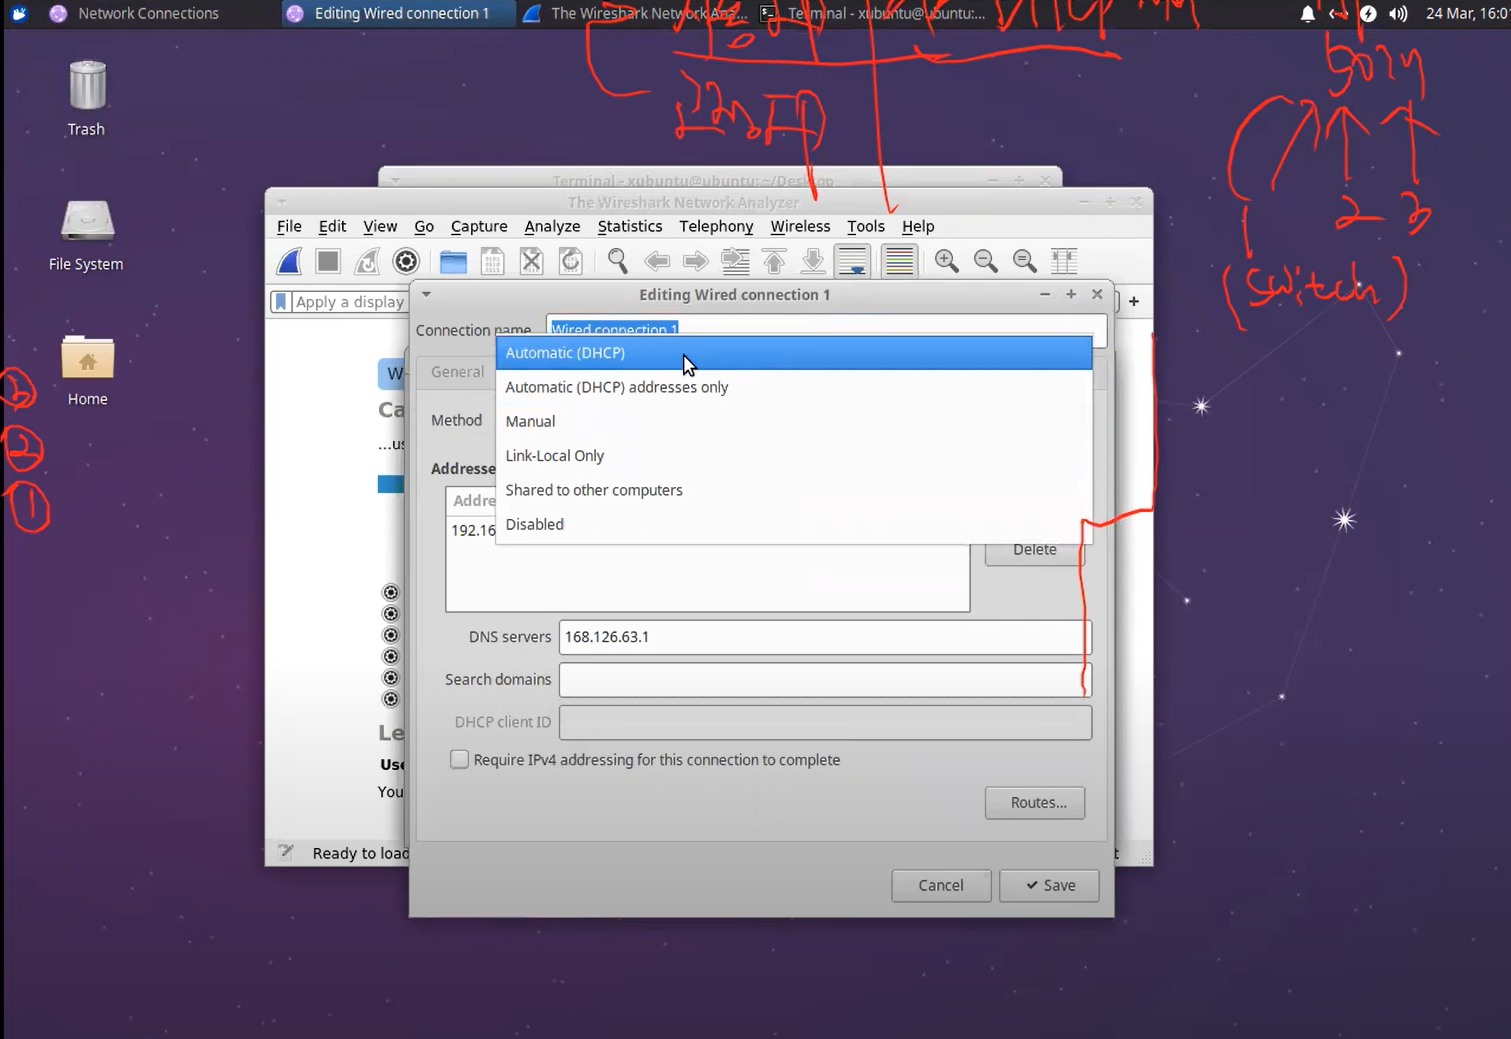Open the Wireshark Tools menu

click(866, 226)
